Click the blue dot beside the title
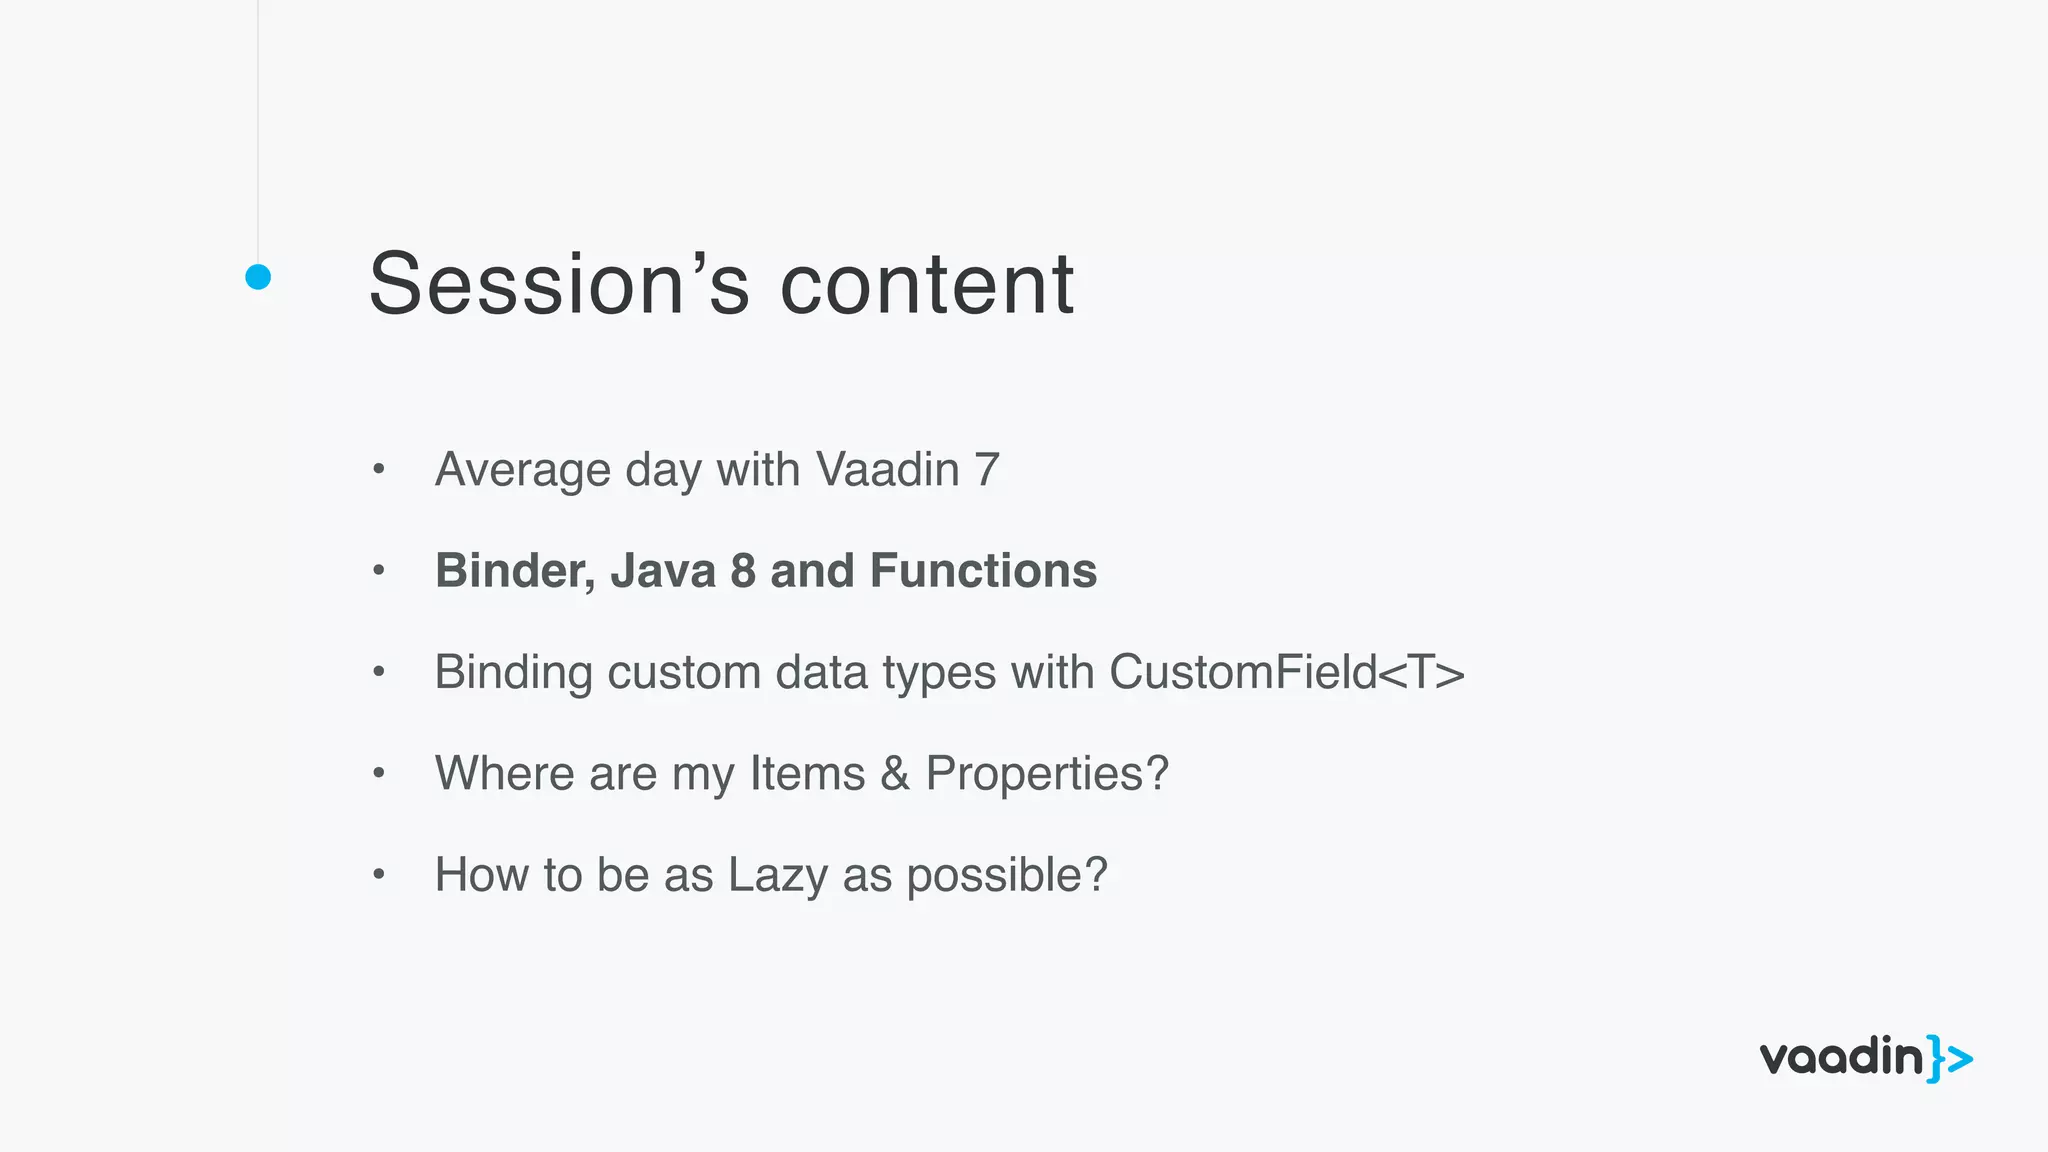 [x=258, y=277]
